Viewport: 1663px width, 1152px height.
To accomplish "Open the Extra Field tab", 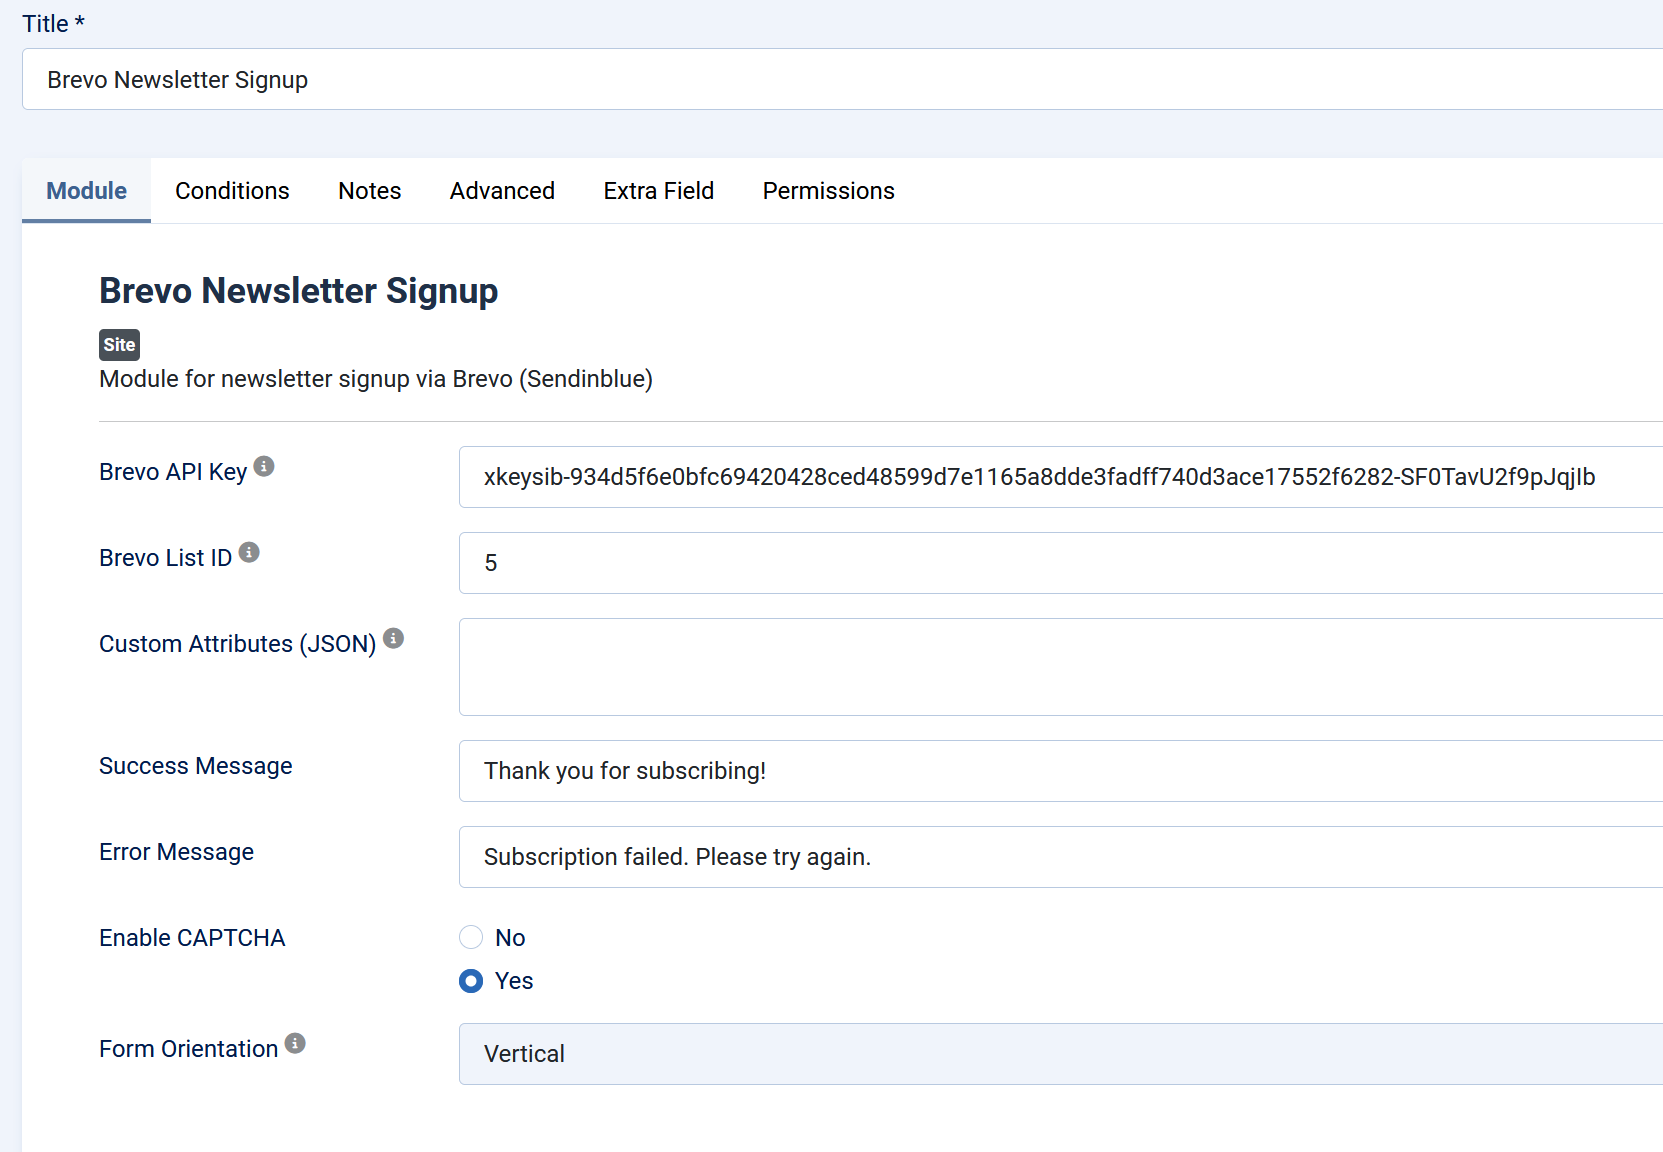I will point(658,191).
